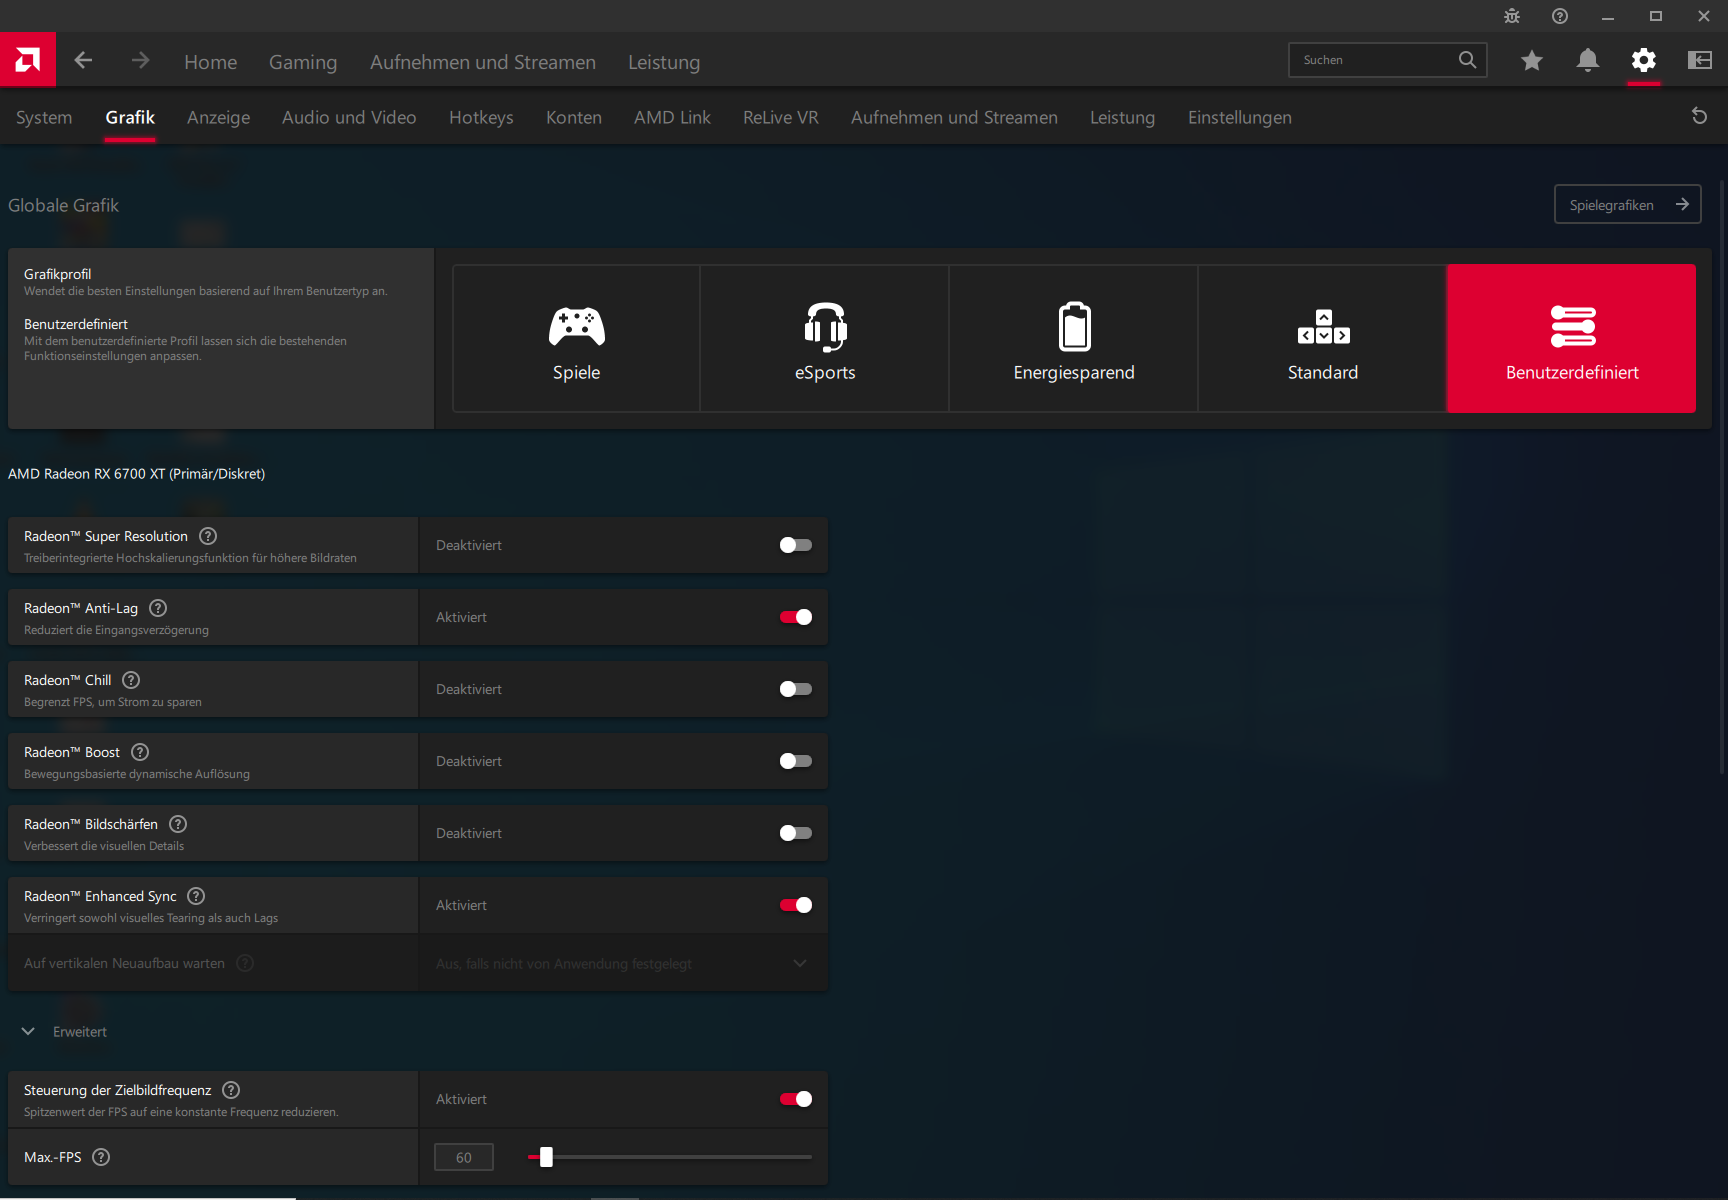The image size is (1728, 1200).
Task: Show help for Radeon Chill
Action: 131,680
